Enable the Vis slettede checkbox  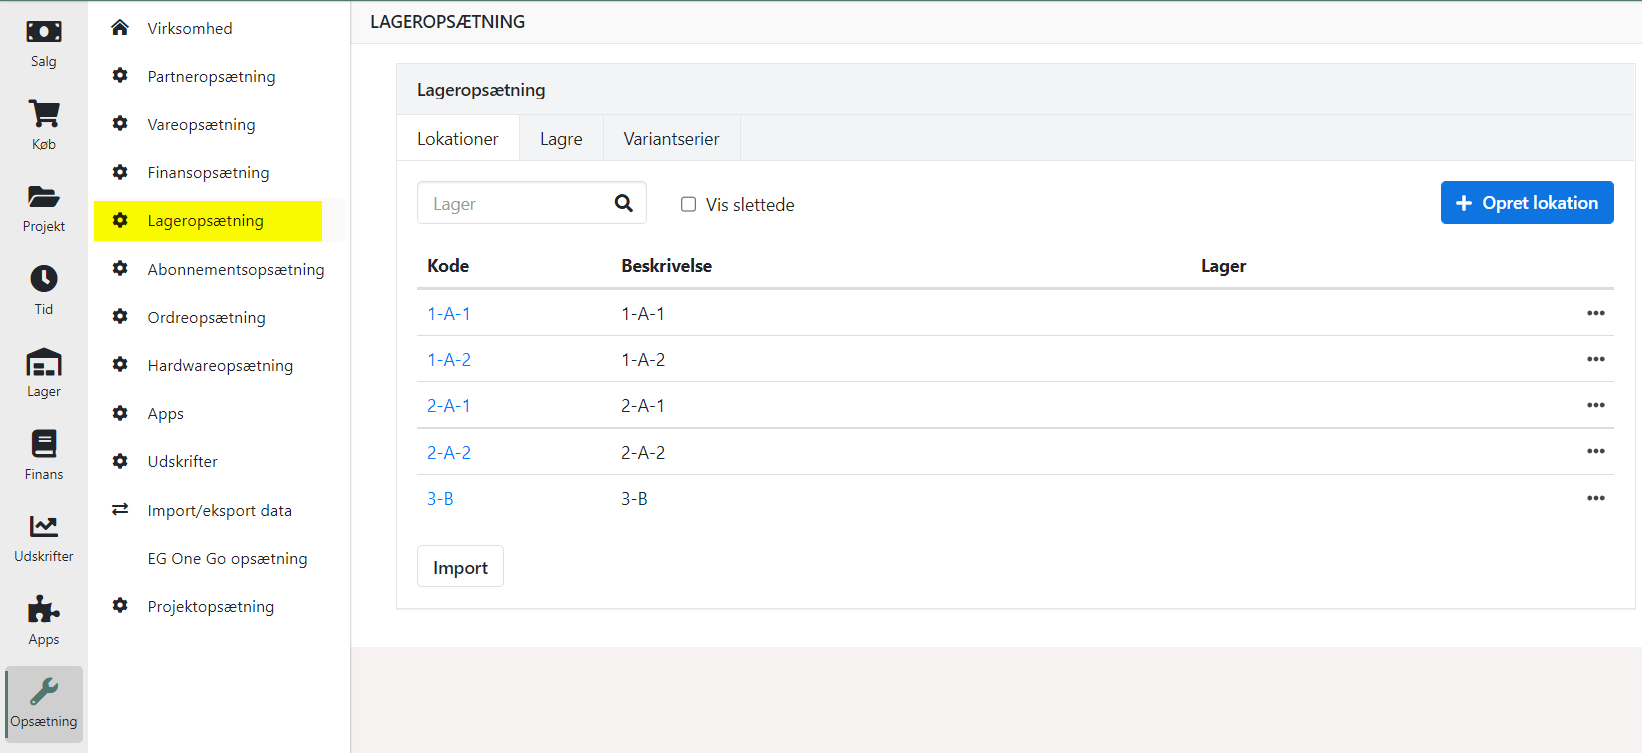coord(689,205)
